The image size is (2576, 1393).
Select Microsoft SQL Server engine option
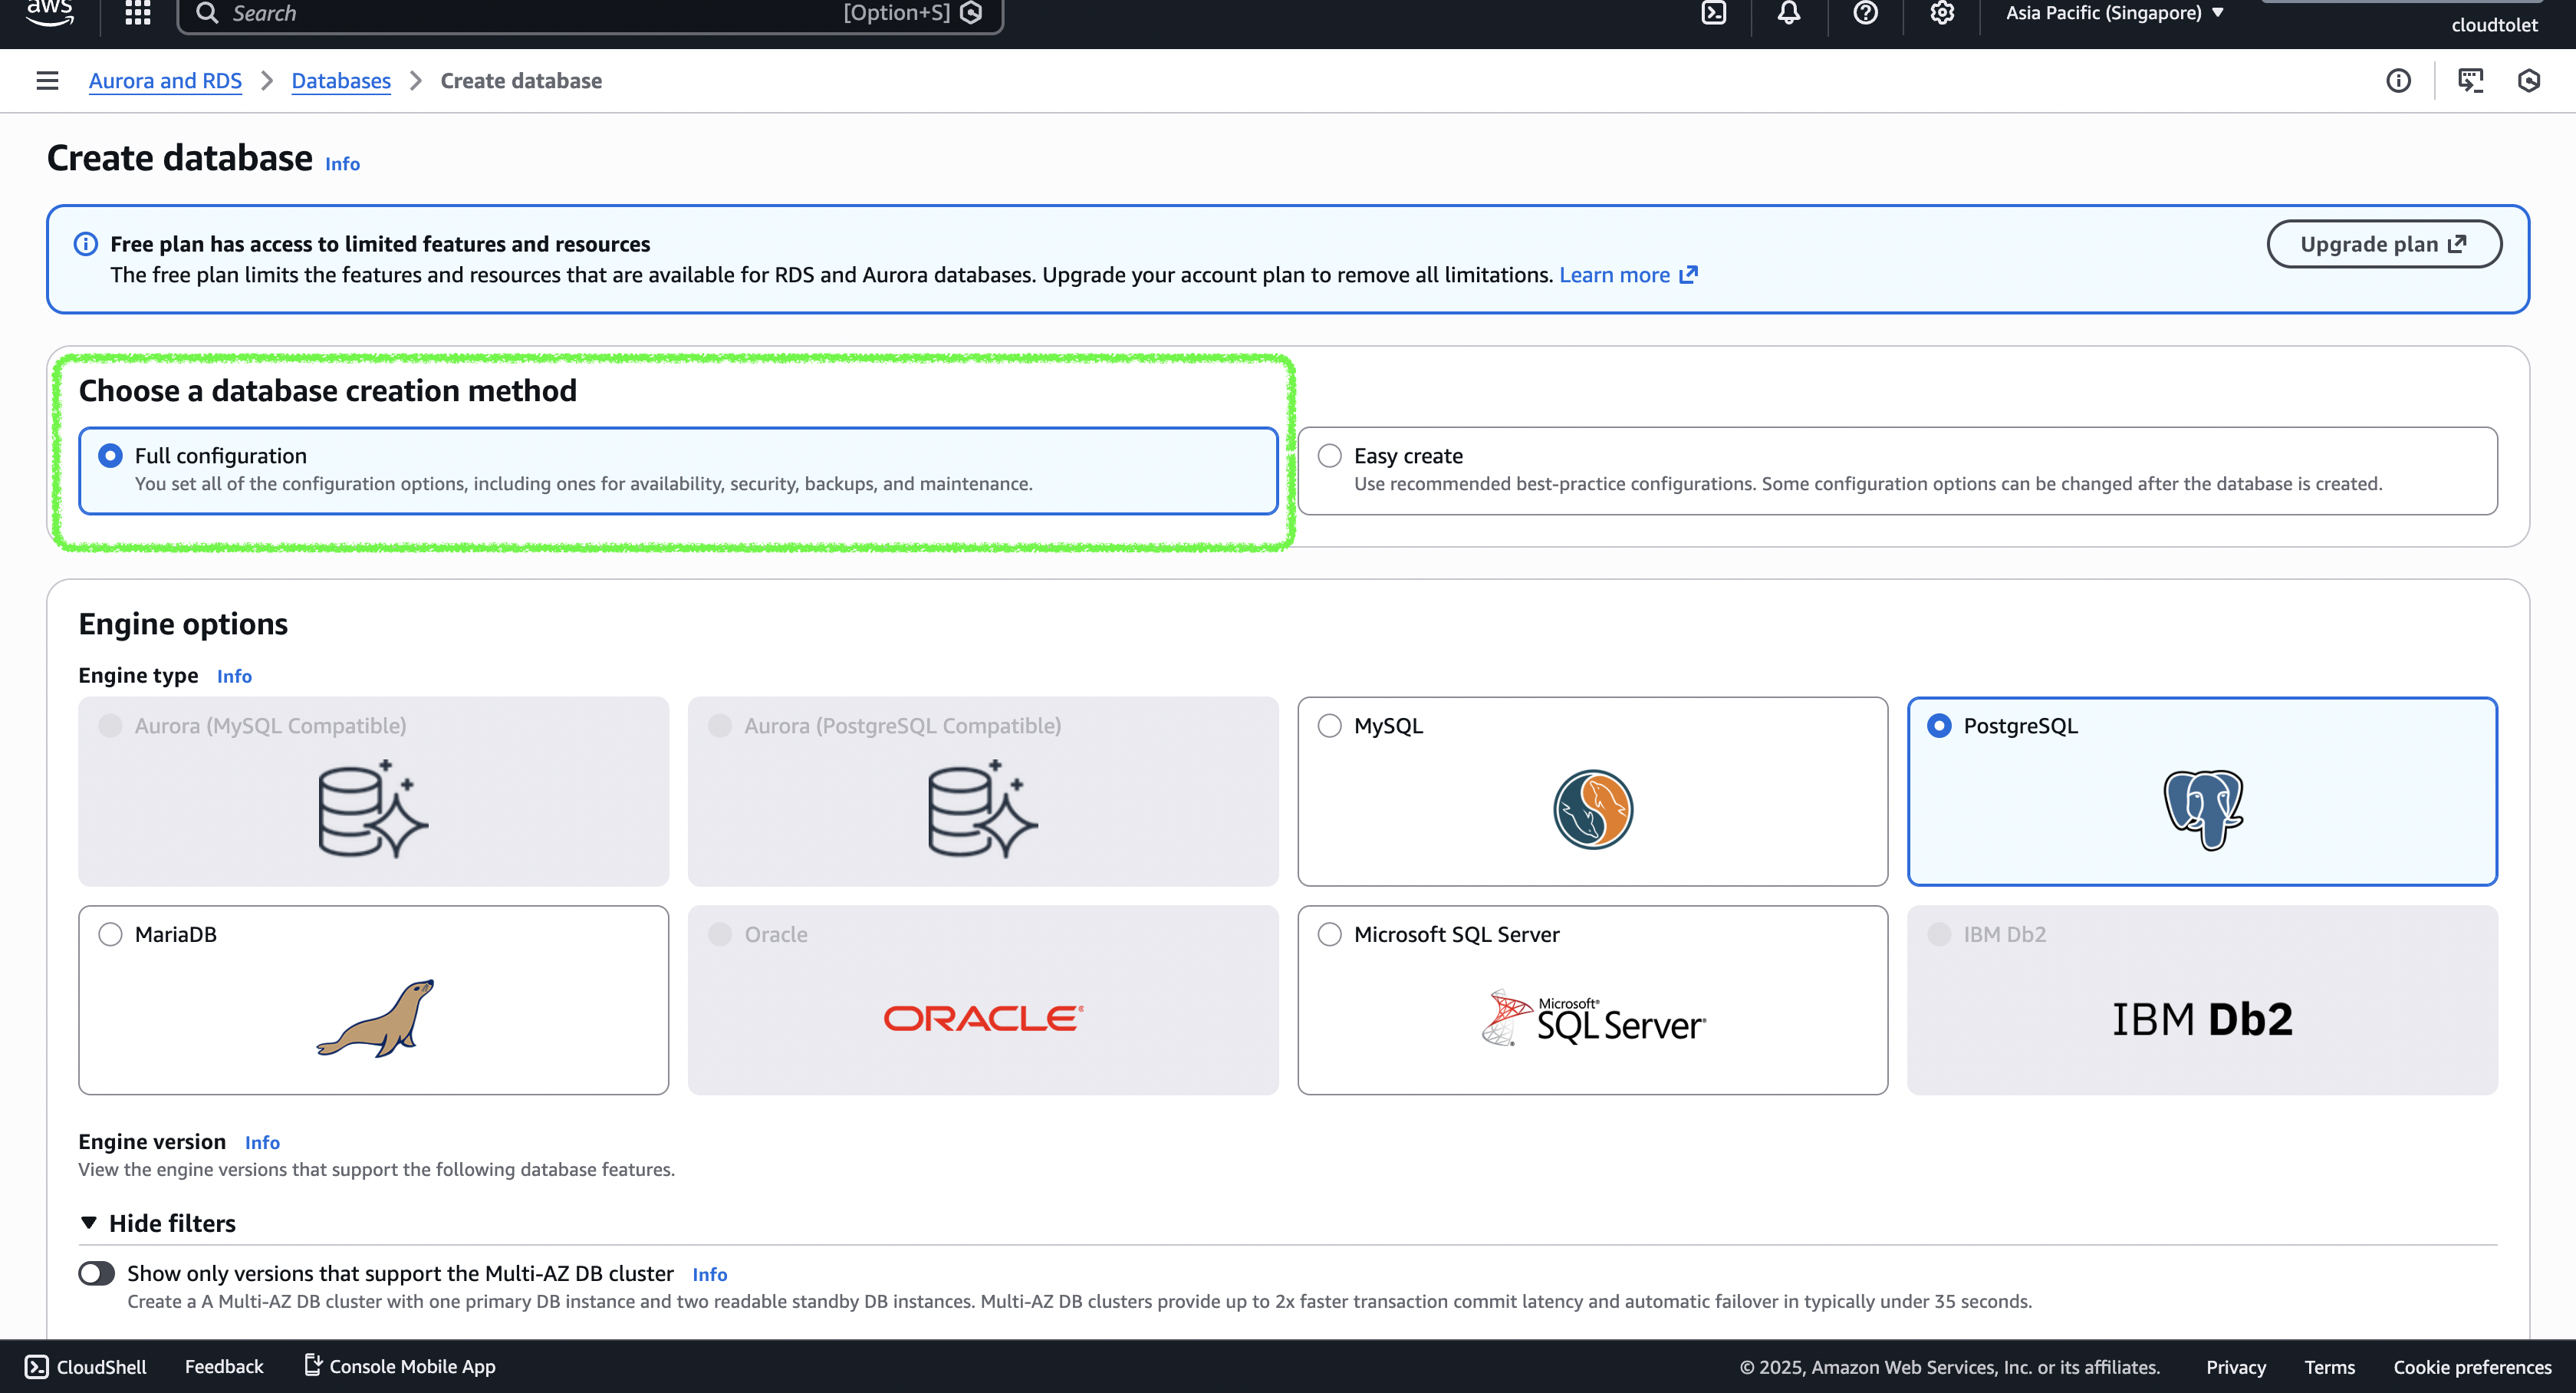1329,934
